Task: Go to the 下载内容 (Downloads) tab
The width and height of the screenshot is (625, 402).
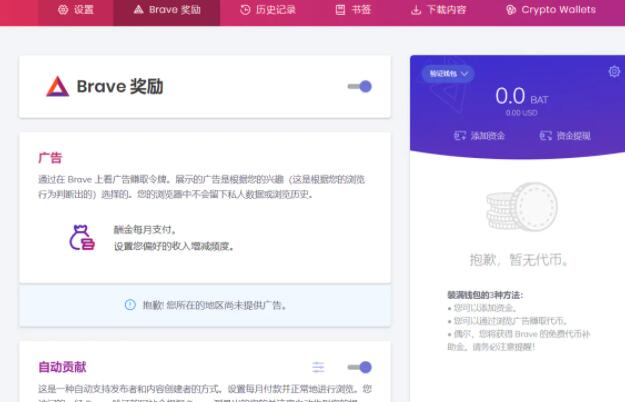Action: (x=438, y=10)
